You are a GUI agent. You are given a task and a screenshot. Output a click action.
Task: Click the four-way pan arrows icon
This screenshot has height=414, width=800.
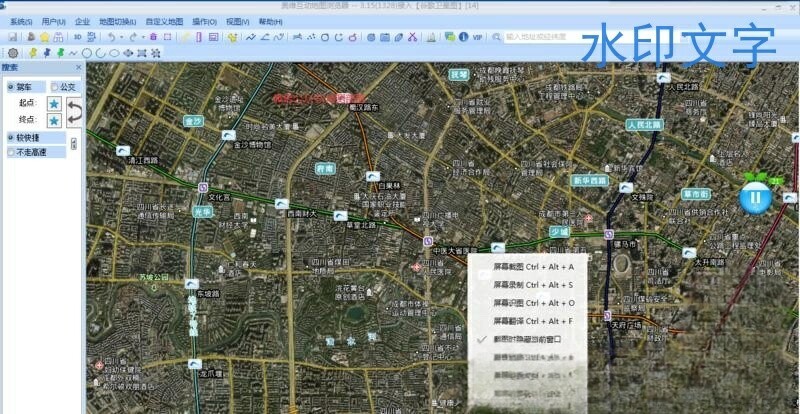[x=128, y=53]
